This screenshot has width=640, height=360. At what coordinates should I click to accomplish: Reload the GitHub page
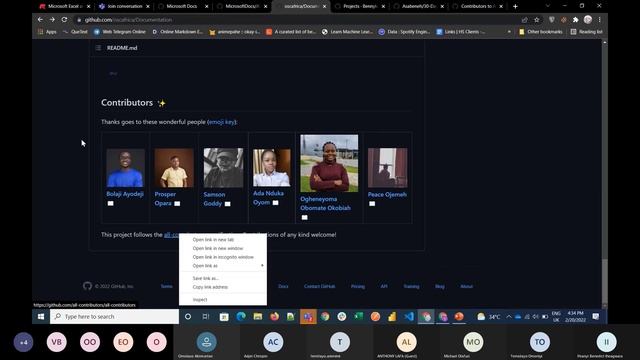click(64, 20)
